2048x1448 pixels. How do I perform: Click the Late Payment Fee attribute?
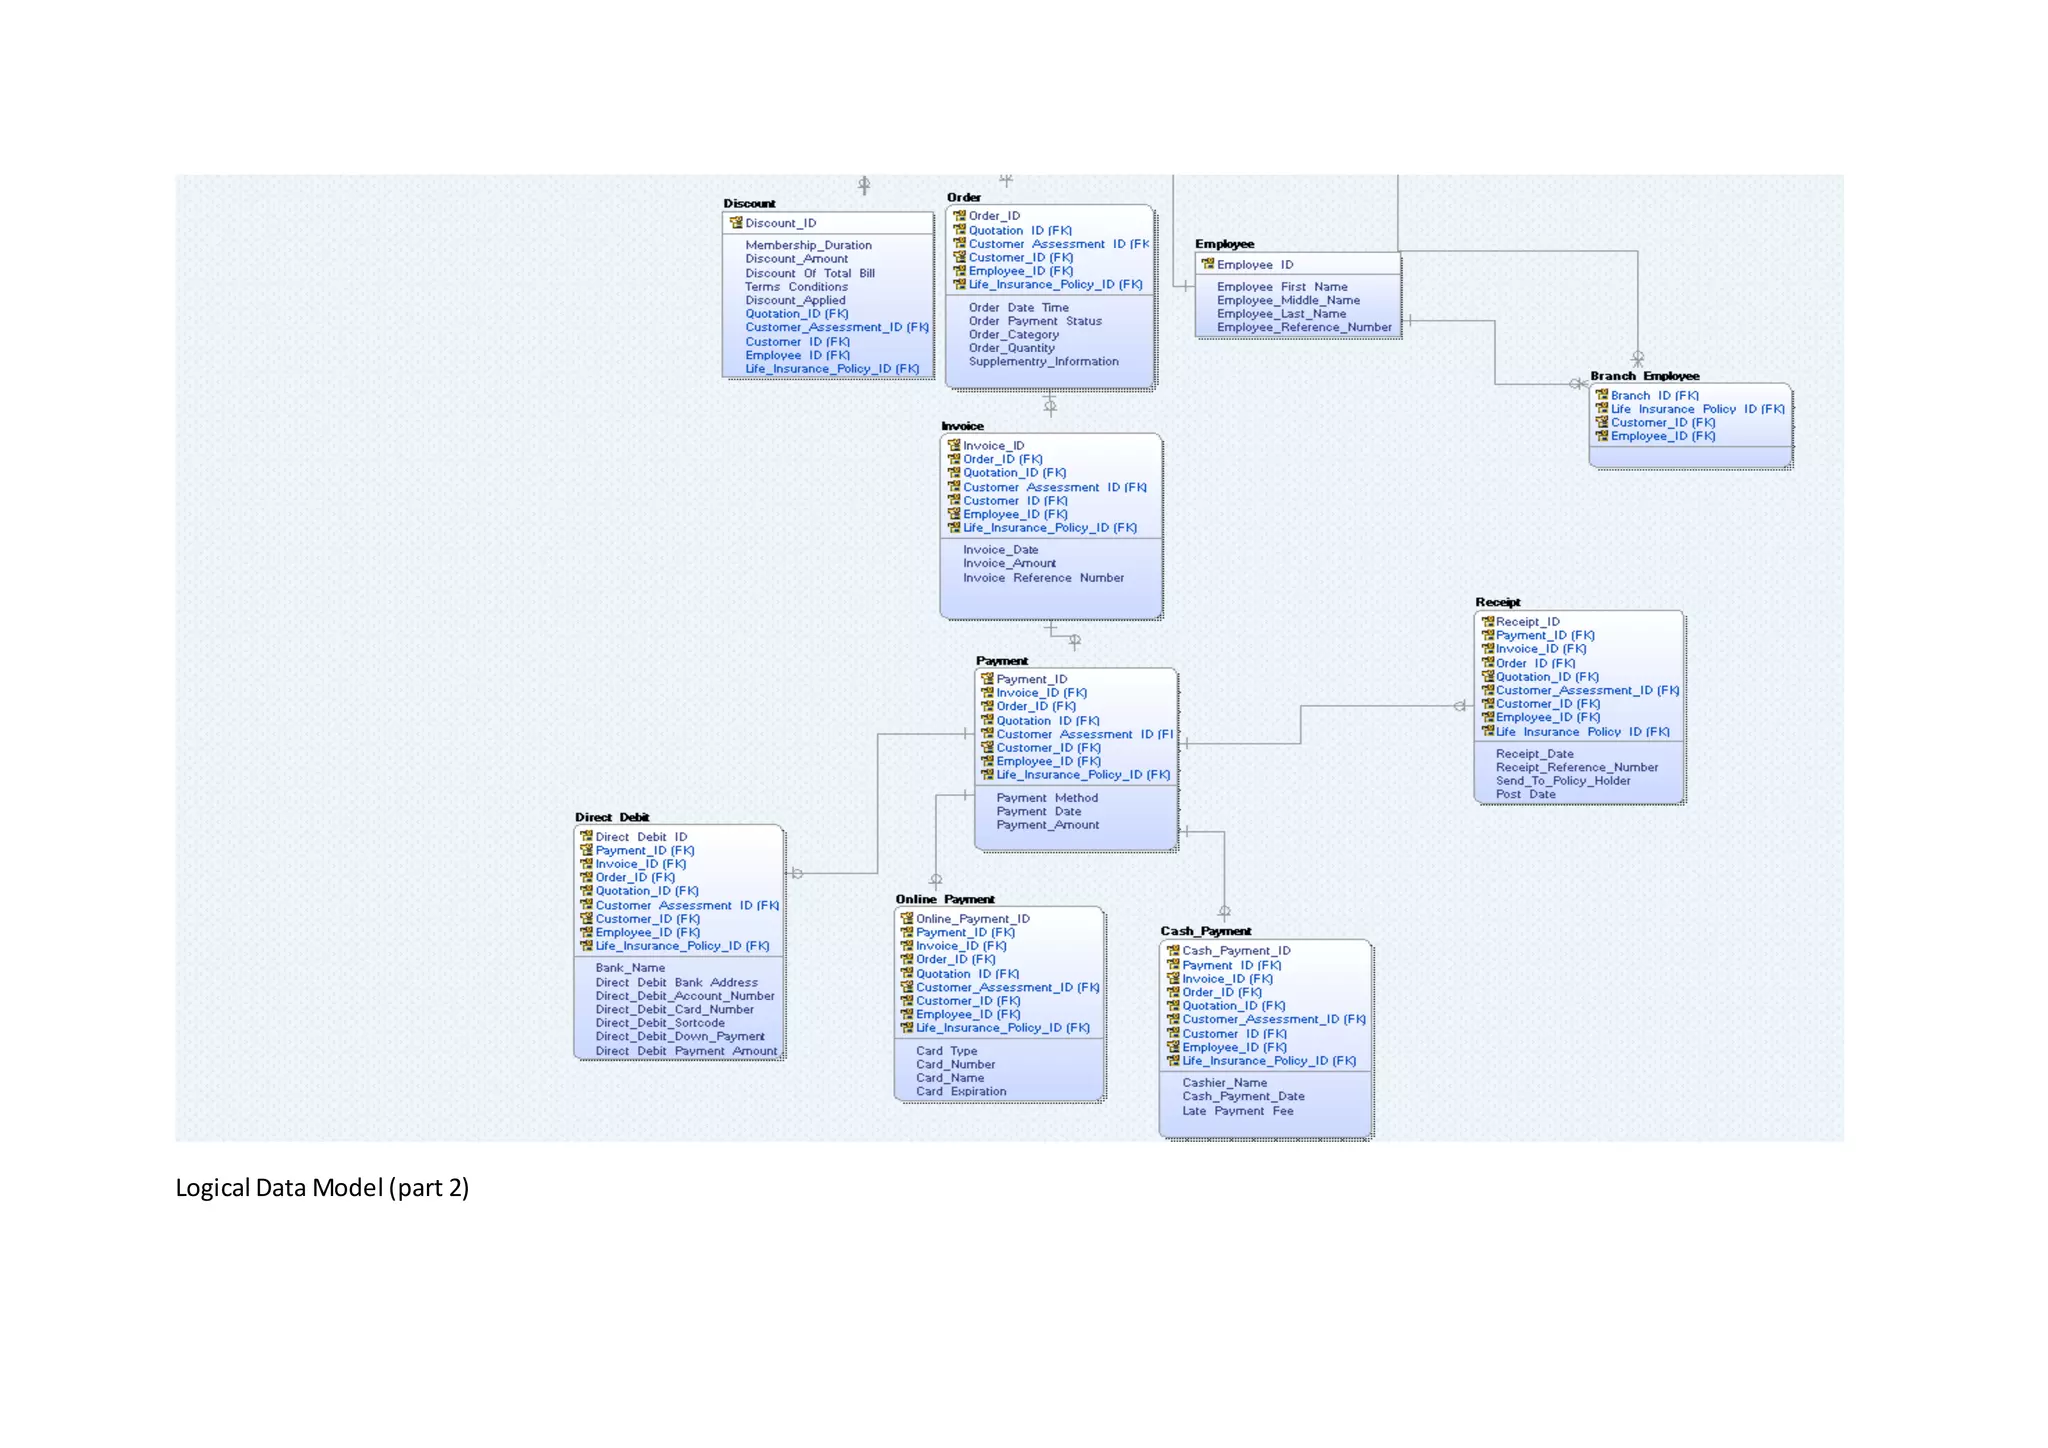(x=1237, y=1110)
